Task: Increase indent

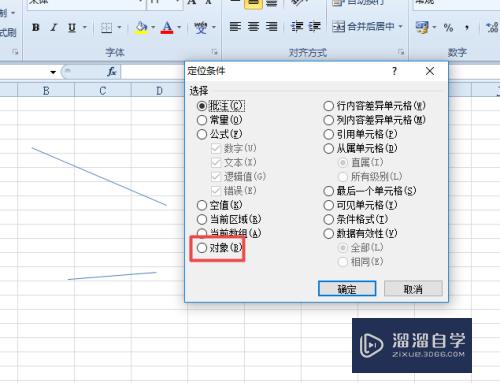Action: click(314, 26)
